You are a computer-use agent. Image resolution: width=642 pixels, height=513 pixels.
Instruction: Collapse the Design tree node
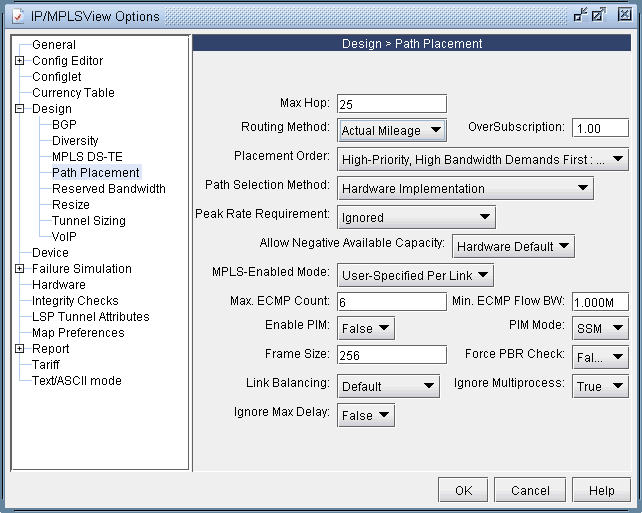(x=20, y=109)
